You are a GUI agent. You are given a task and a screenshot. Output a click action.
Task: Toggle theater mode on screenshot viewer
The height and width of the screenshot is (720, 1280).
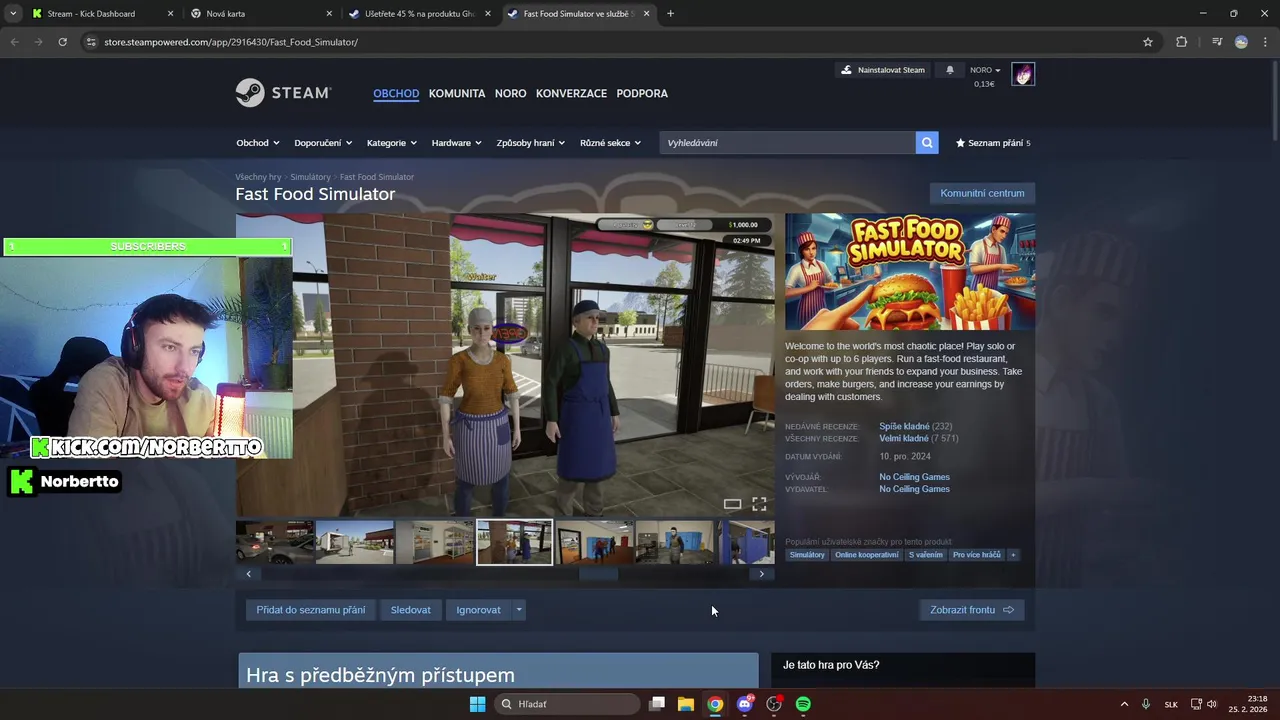point(732,504)
